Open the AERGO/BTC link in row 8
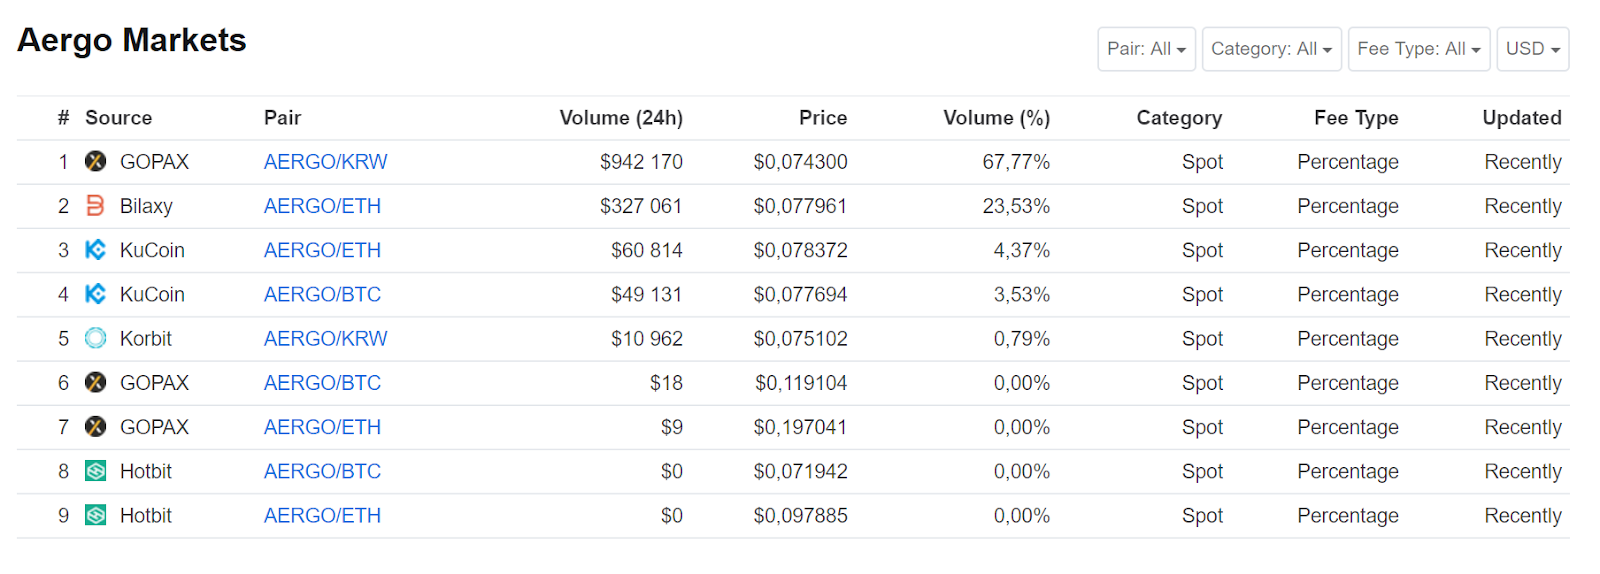Screen dimensions: 1600x574 322,471
